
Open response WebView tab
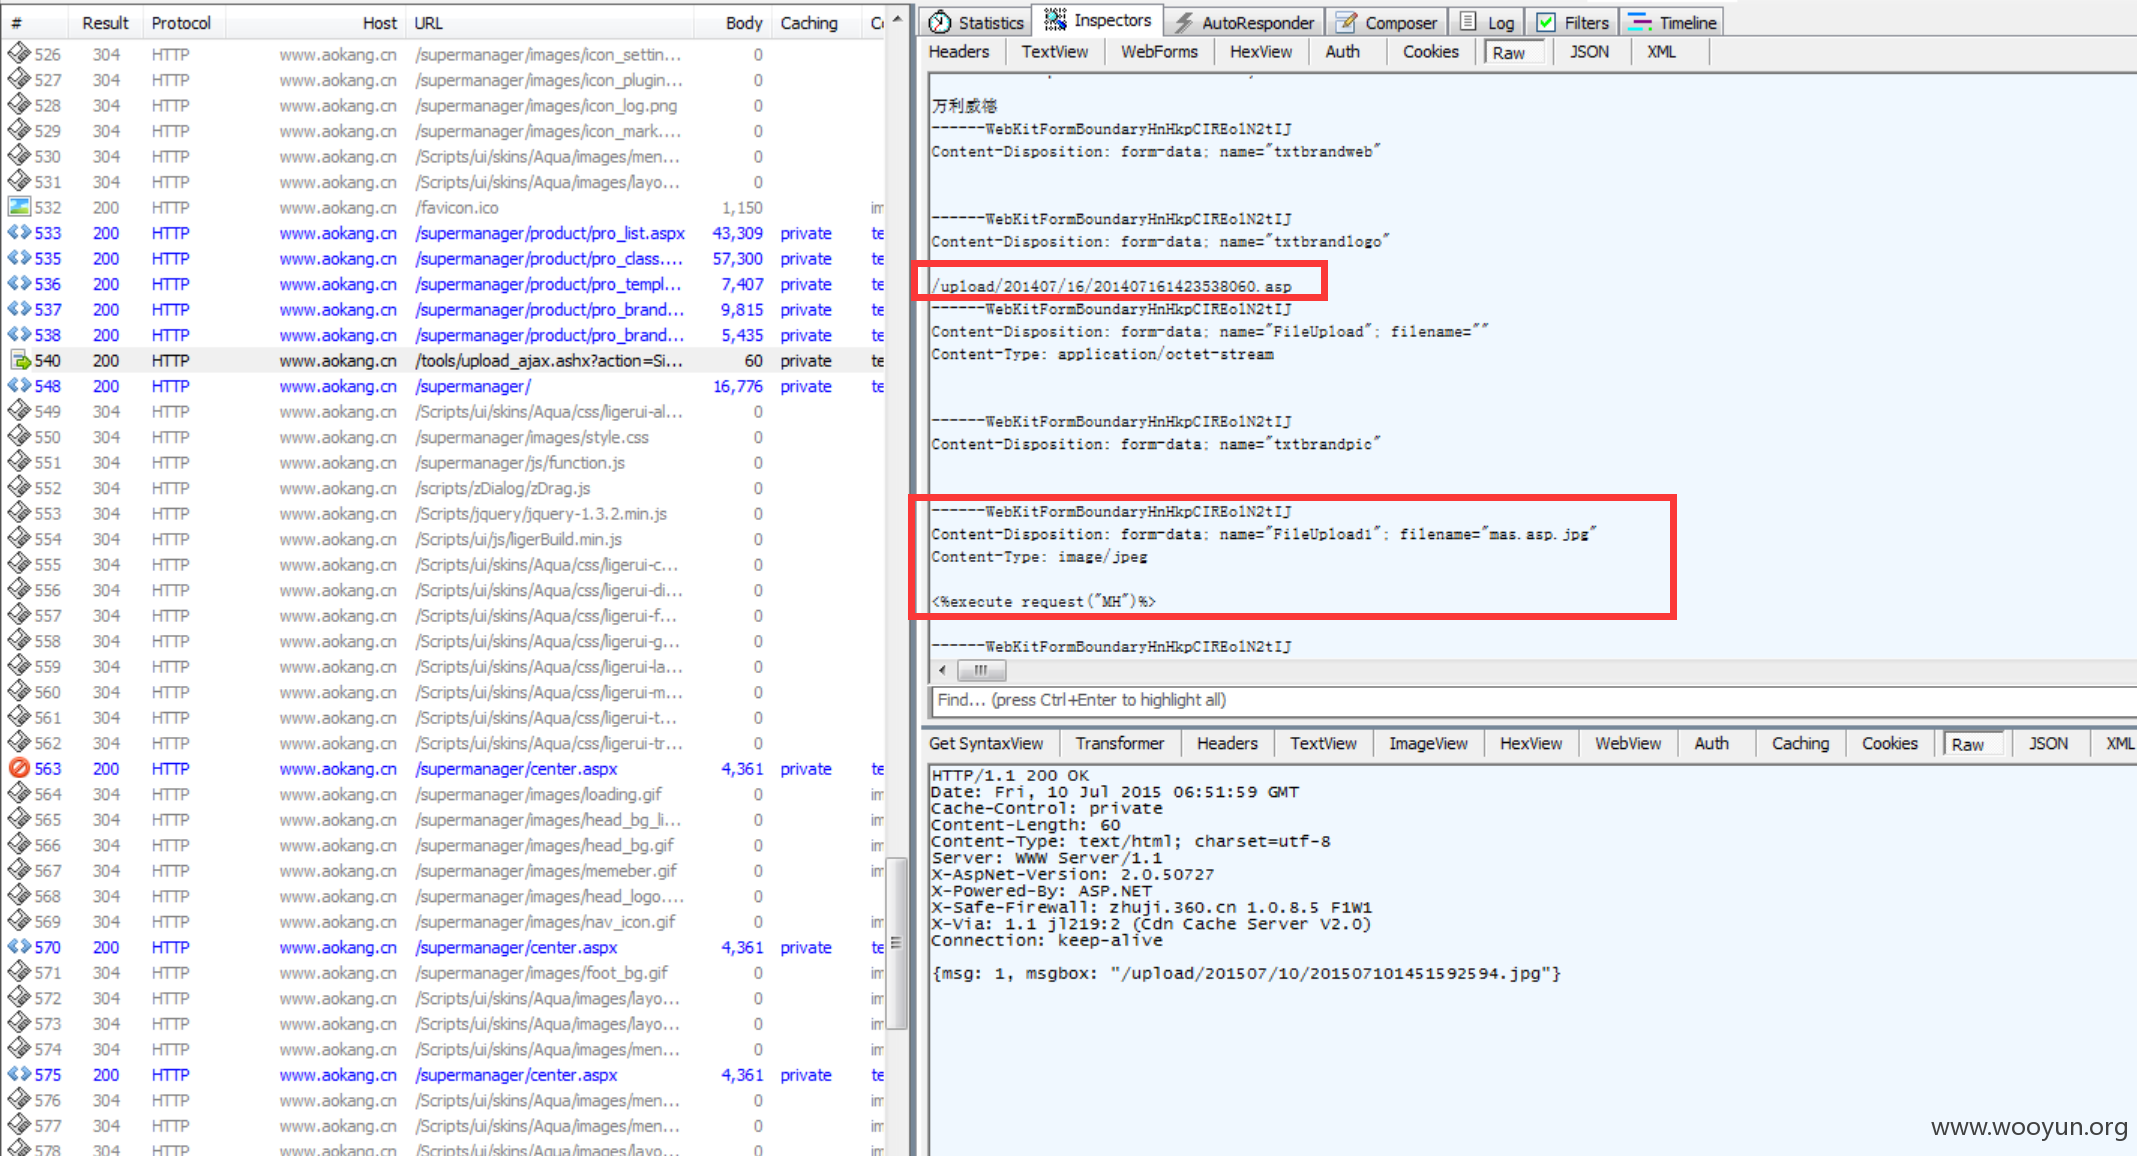coord(1627,743)
